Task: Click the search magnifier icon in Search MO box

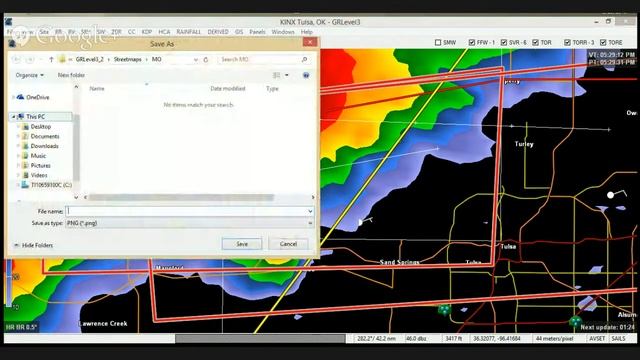Action: (x=304, y=60)
